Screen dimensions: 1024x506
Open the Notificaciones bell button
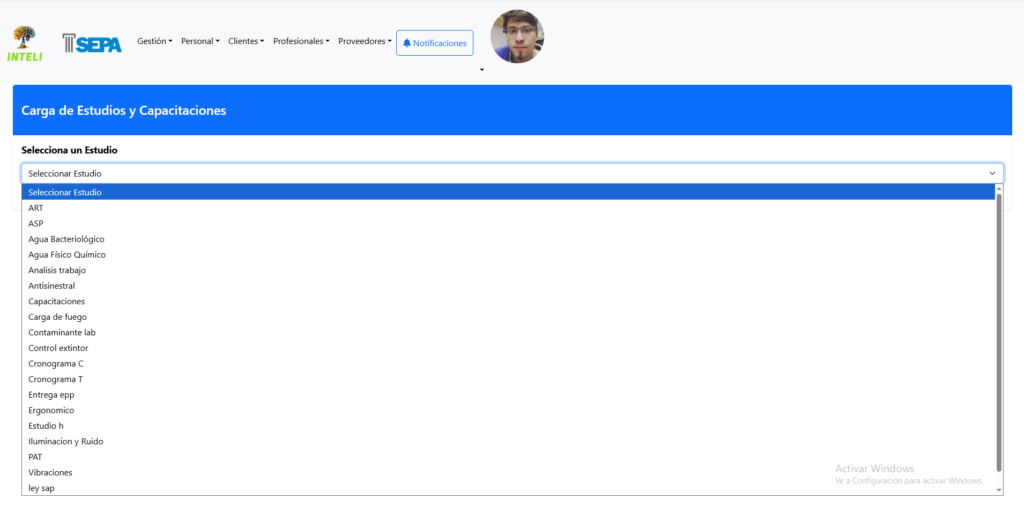(x=434, y=43)
